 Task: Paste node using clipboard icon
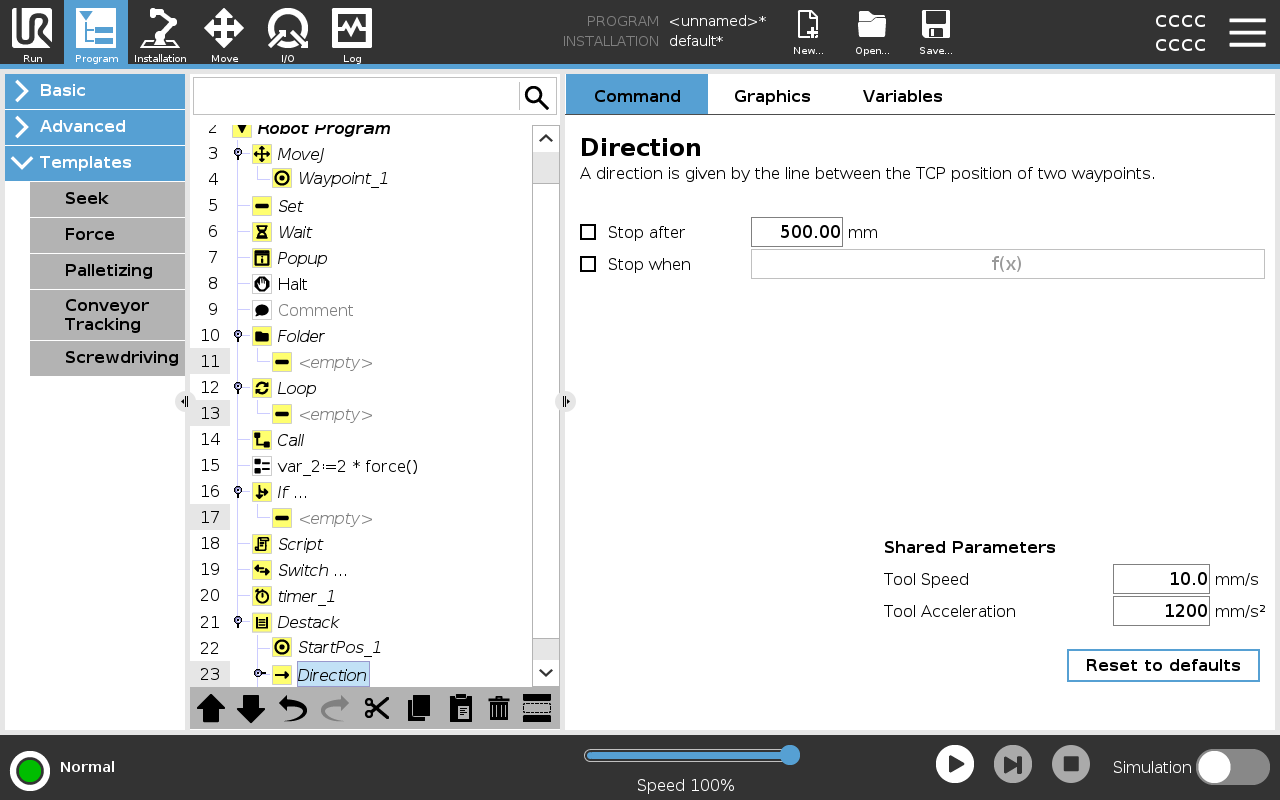coord(460,708)
